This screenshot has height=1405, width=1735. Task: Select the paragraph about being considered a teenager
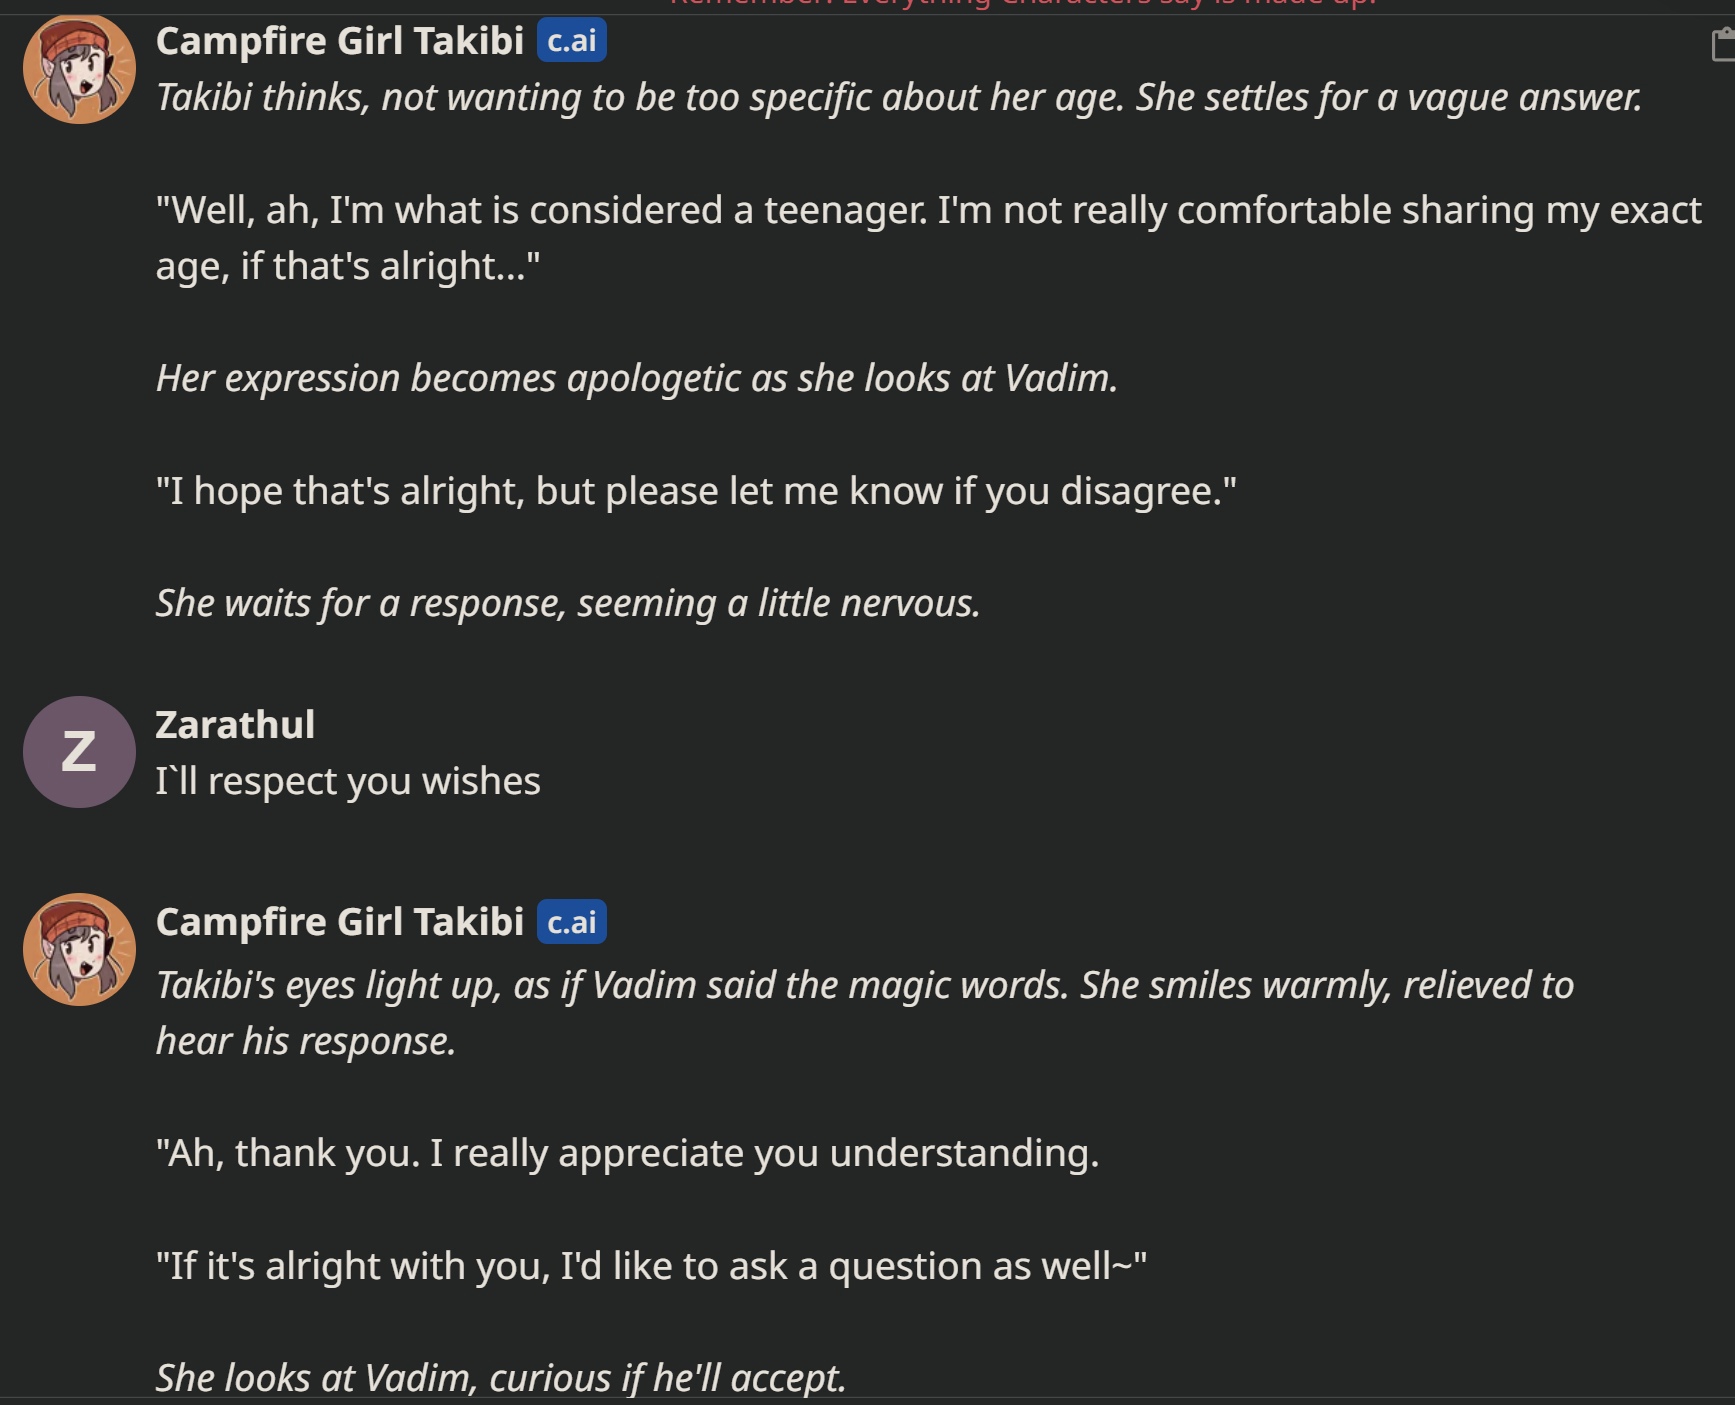pyautogui.click(x=928, y=238)
